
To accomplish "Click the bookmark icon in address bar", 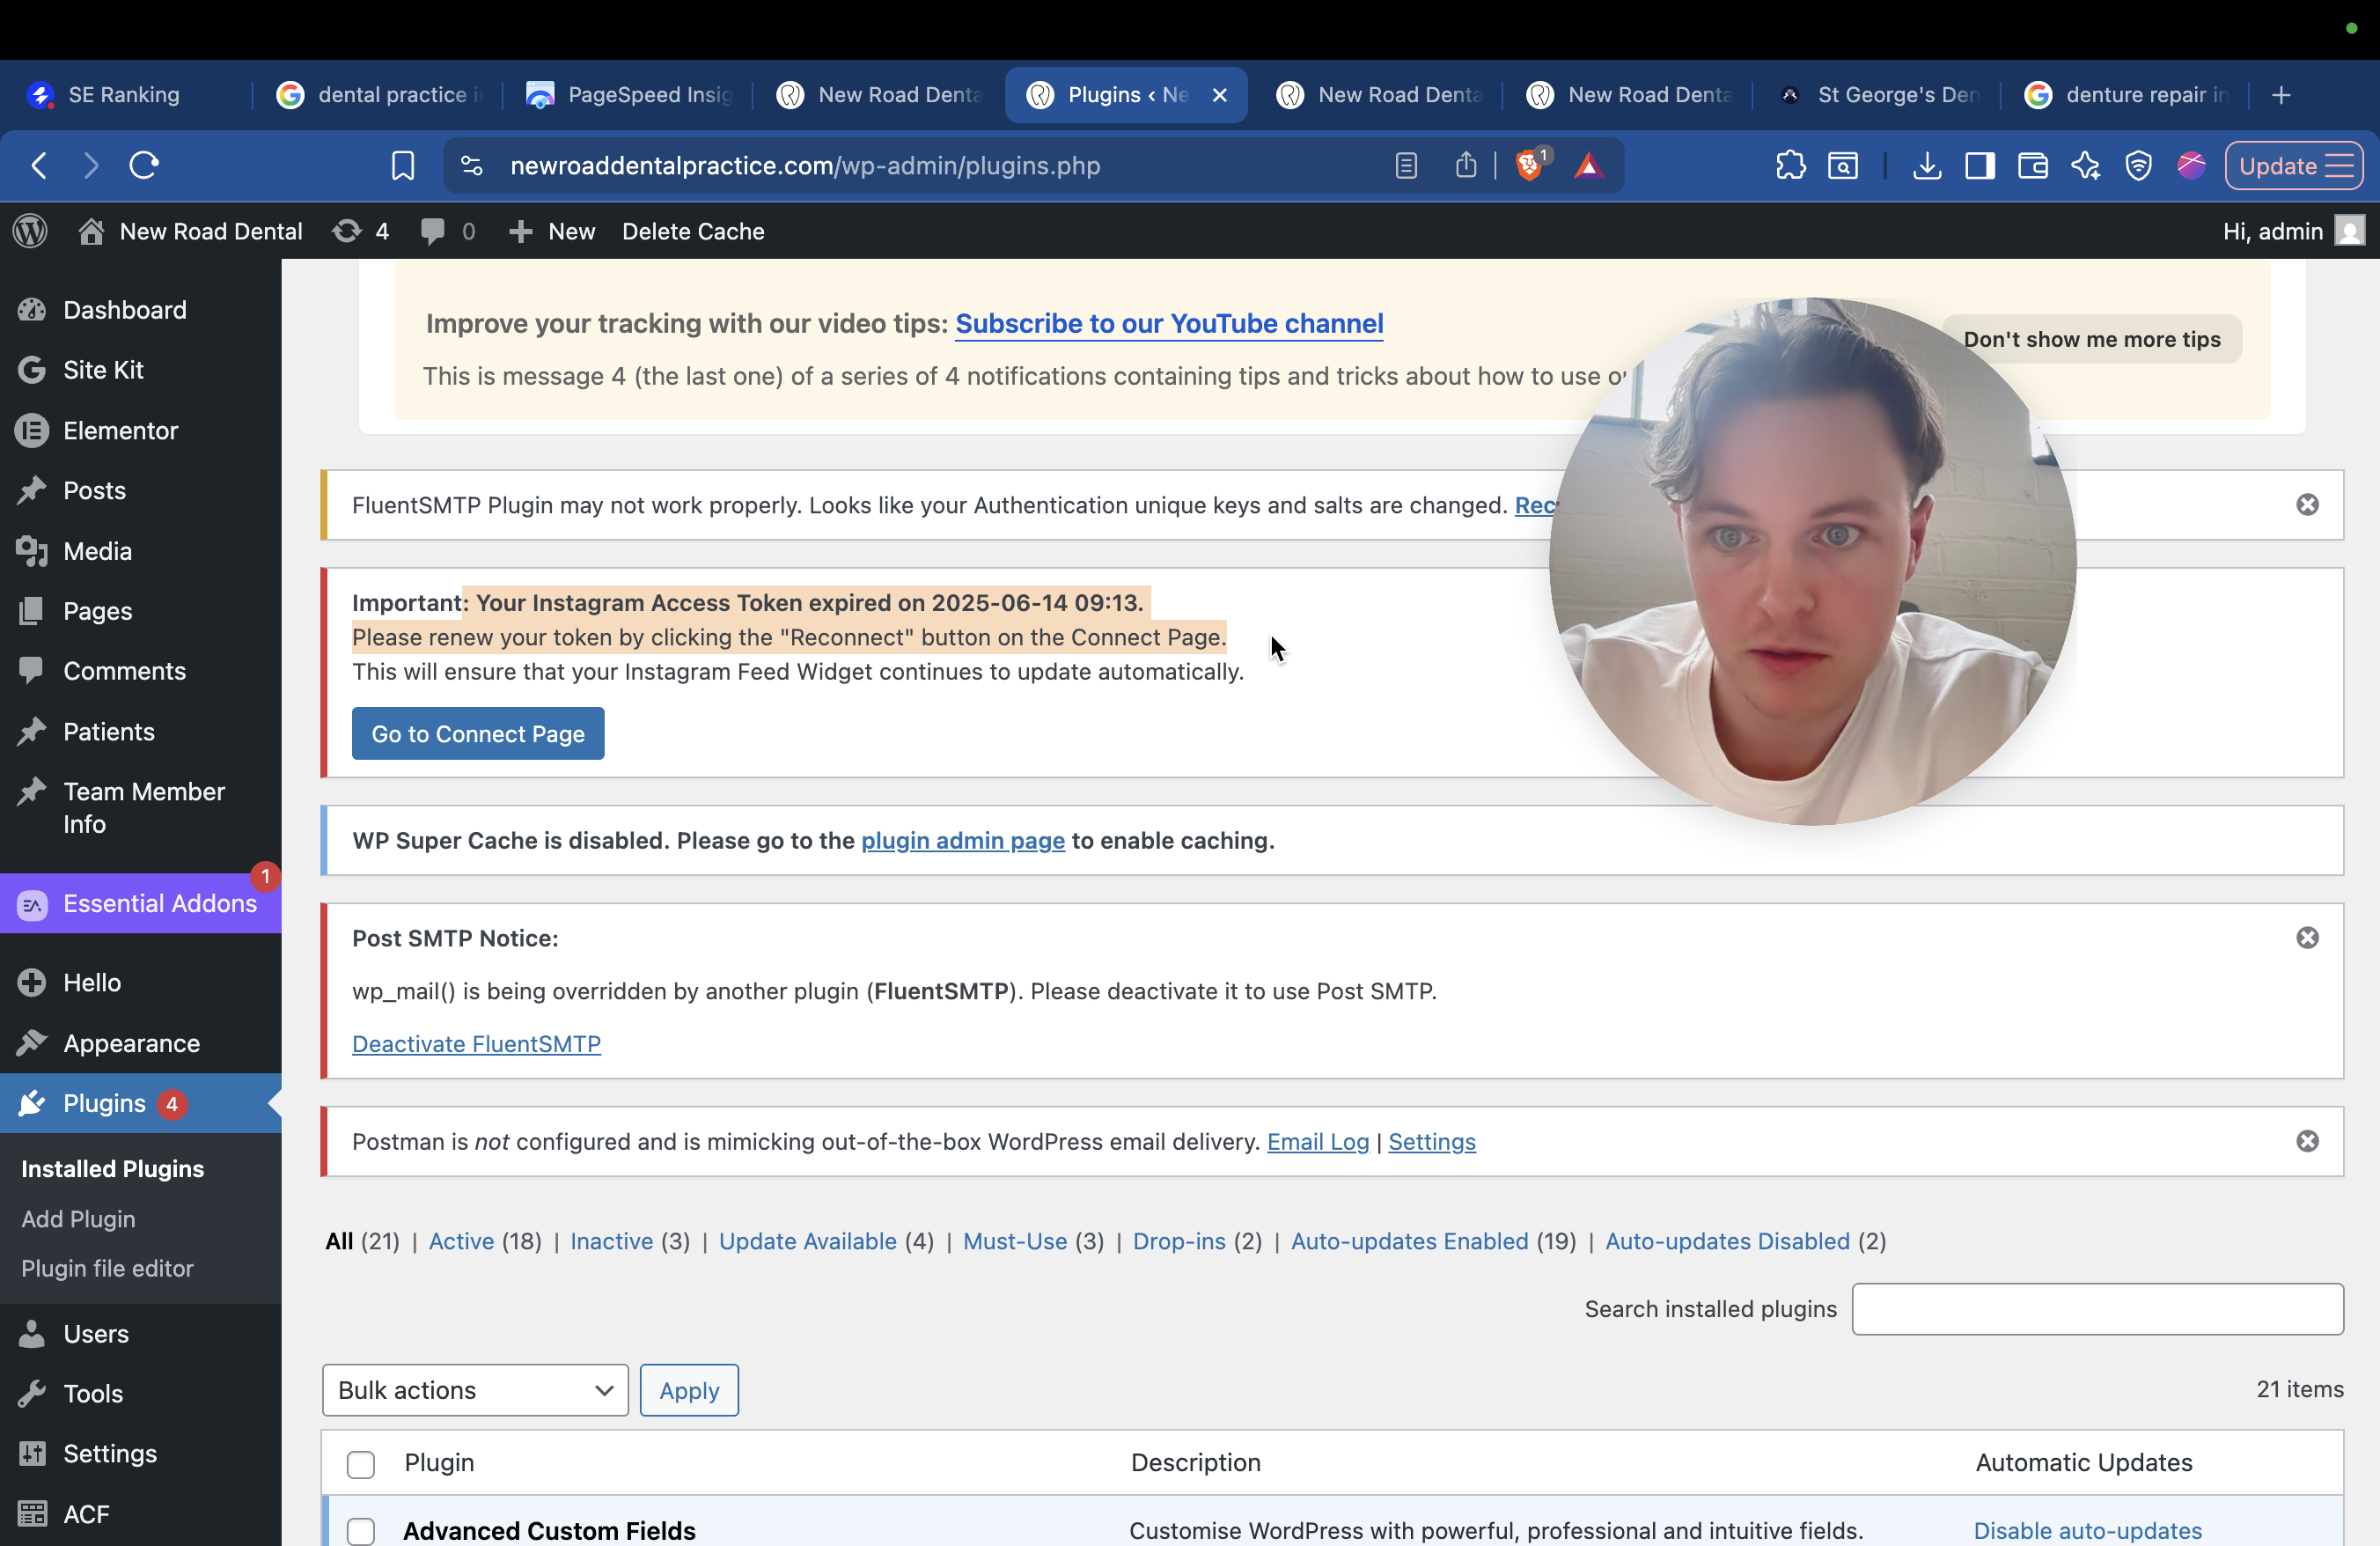I will pos(402,165).
